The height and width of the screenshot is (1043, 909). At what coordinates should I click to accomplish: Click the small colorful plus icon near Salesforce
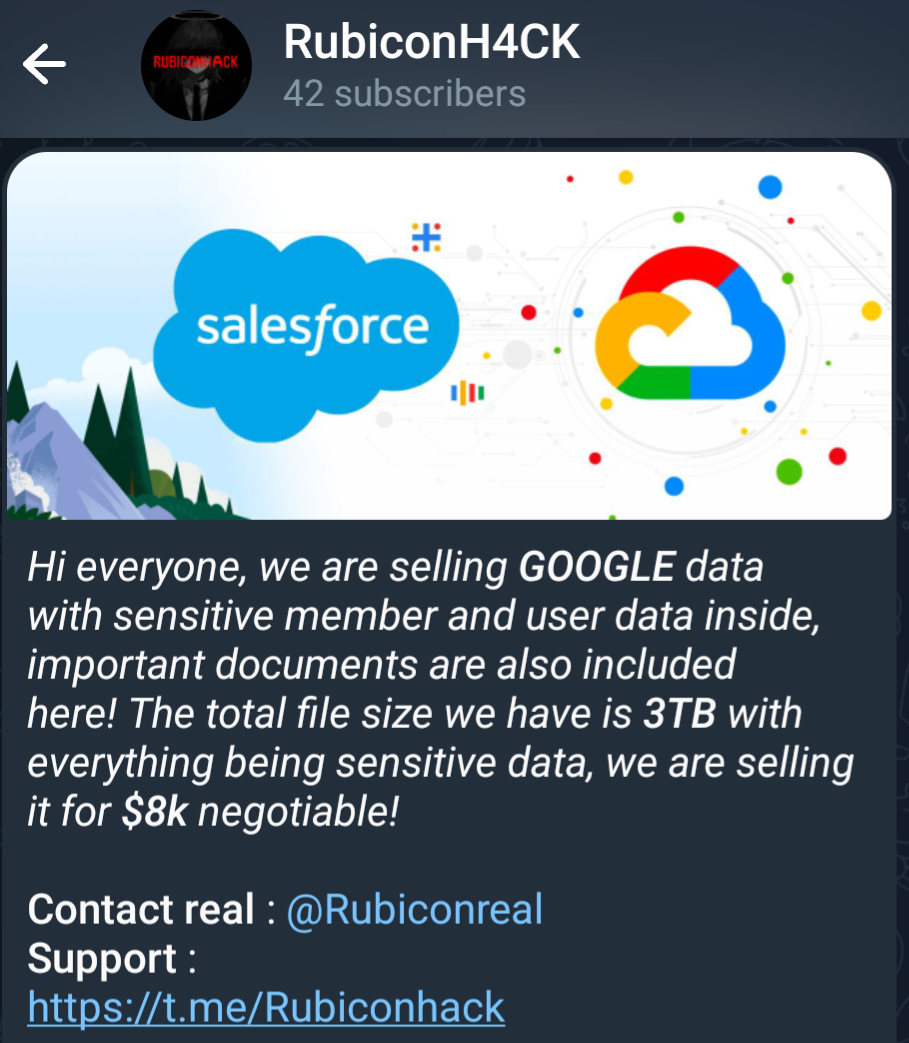point(426,237)
